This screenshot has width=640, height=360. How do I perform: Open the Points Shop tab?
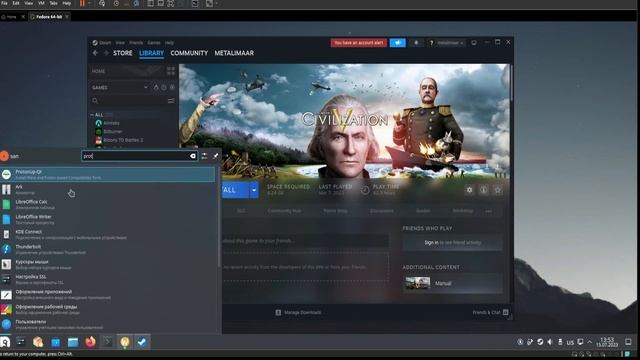click(335, 211)
